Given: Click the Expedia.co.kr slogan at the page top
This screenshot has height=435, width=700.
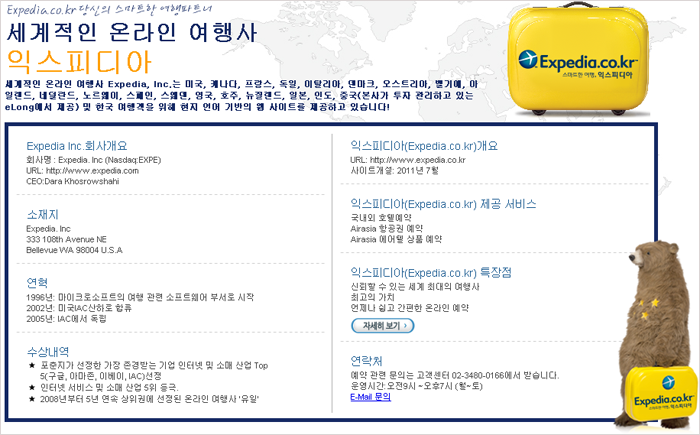Looking at the screenshot, I should 109,9.
